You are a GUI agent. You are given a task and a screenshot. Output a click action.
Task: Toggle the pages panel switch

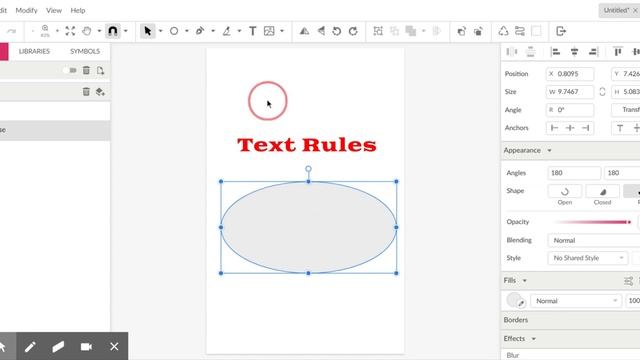click(x=70, y=70)
